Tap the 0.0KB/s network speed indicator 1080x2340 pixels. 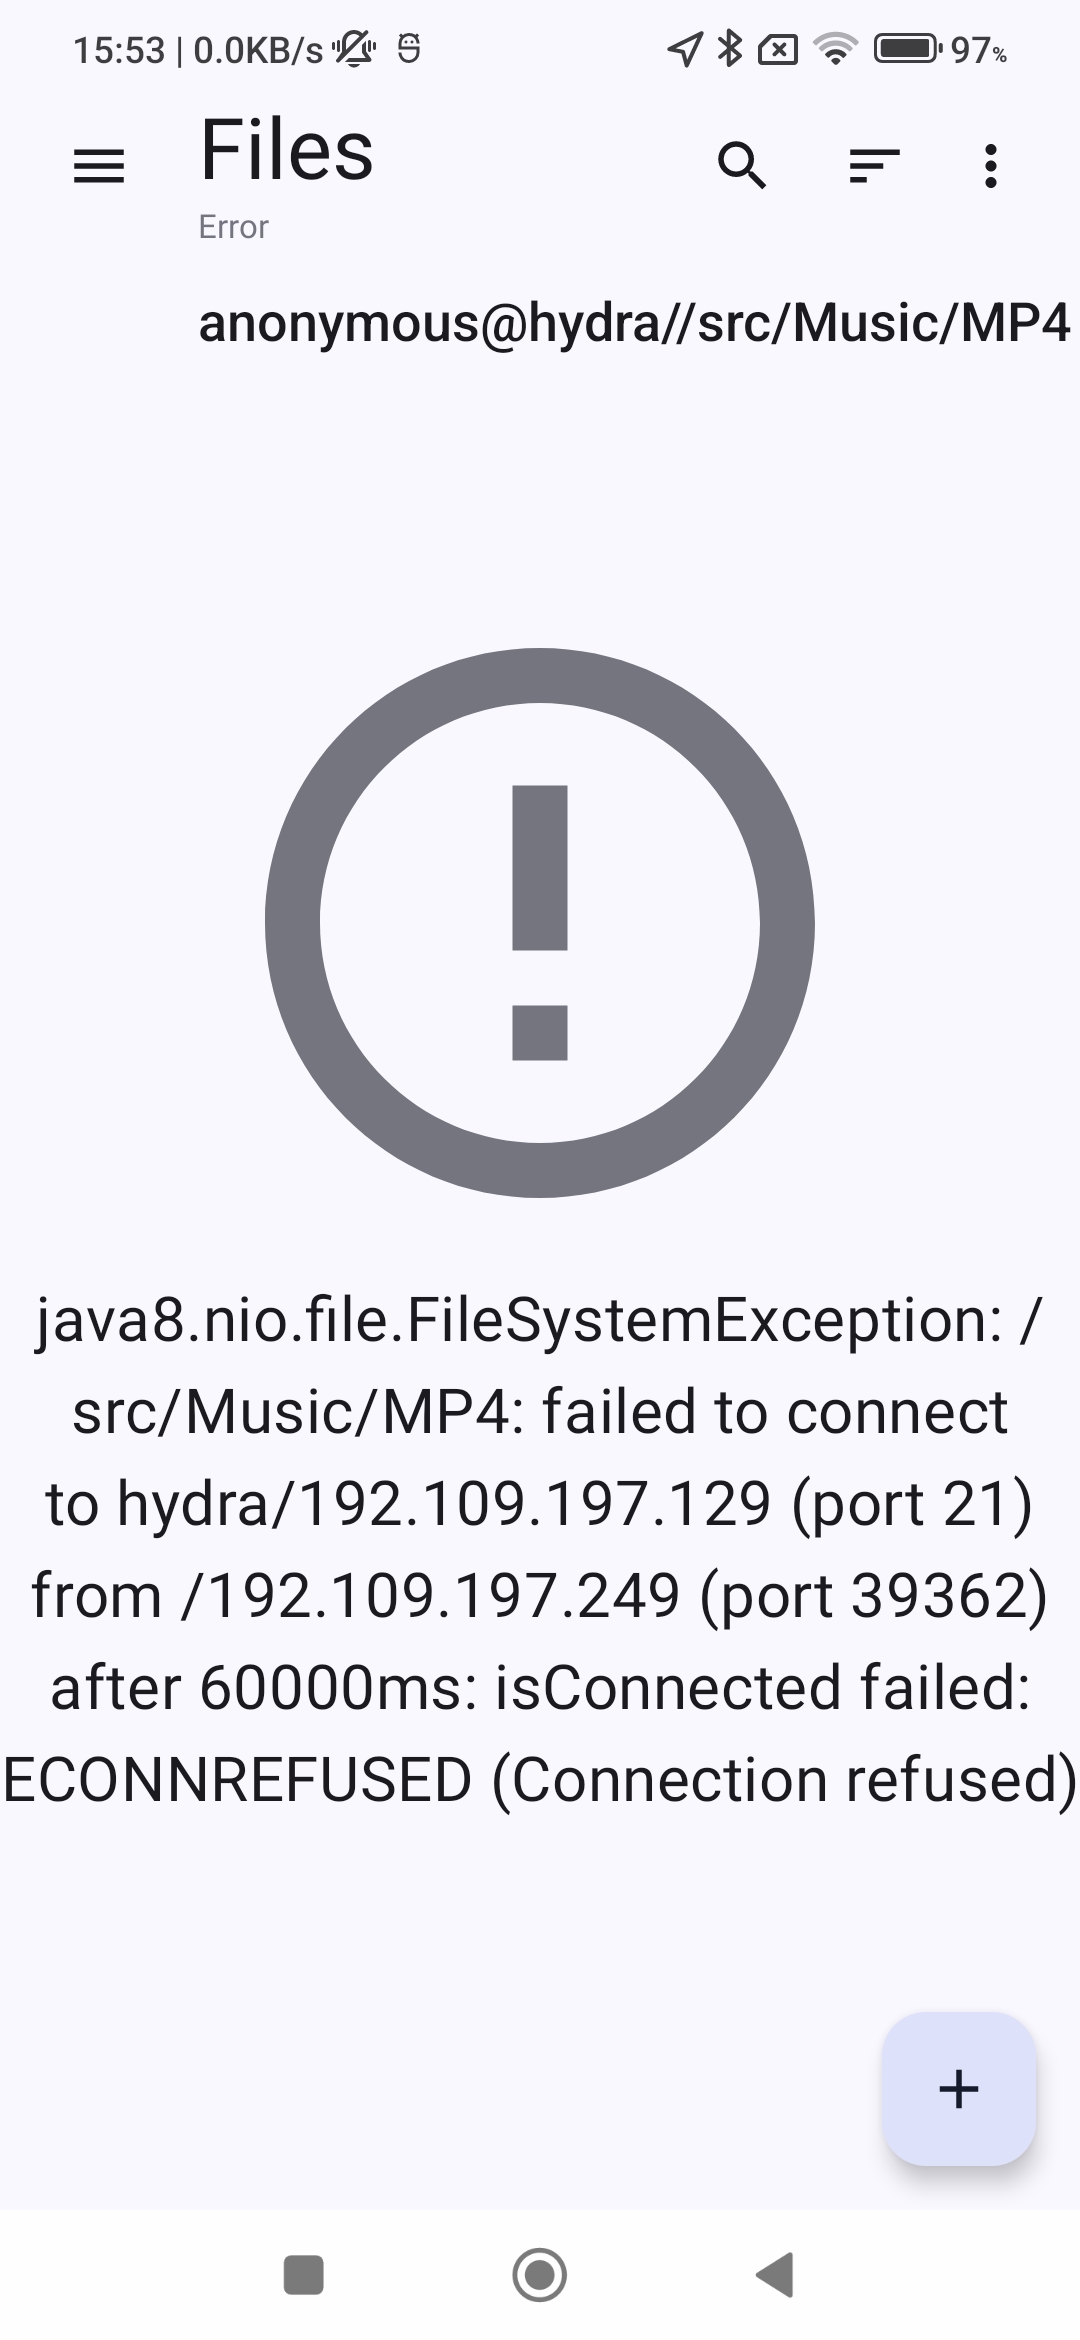click(x=258, y=50)
